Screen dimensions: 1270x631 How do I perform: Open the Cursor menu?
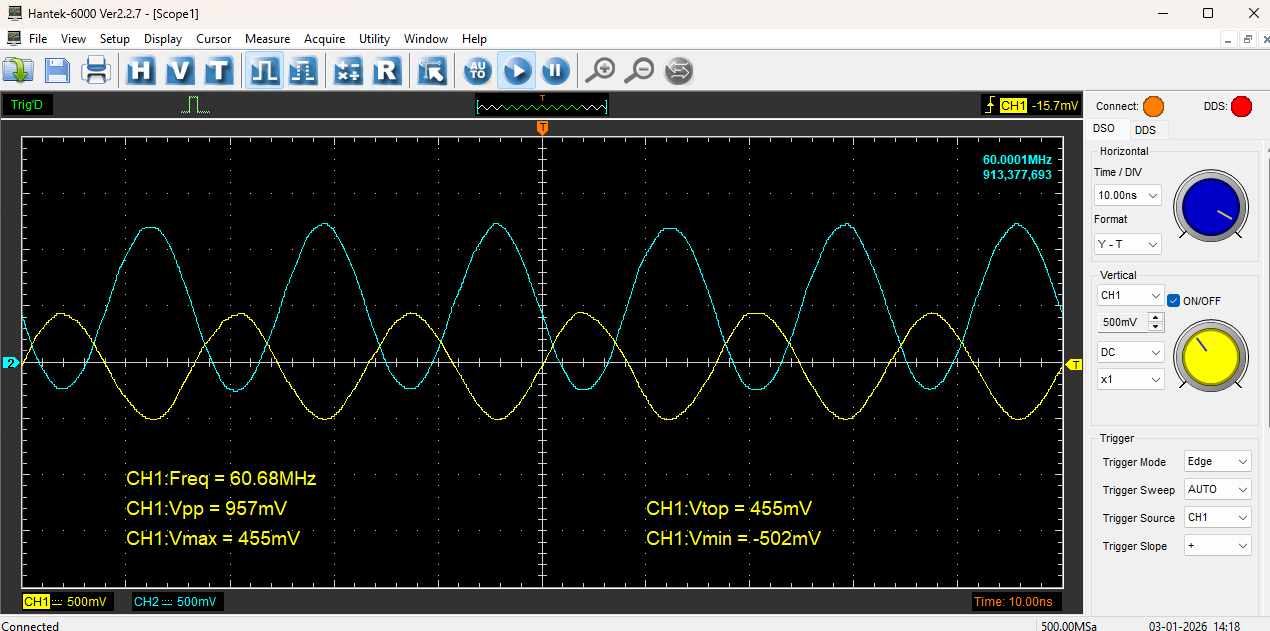point(214,39)
